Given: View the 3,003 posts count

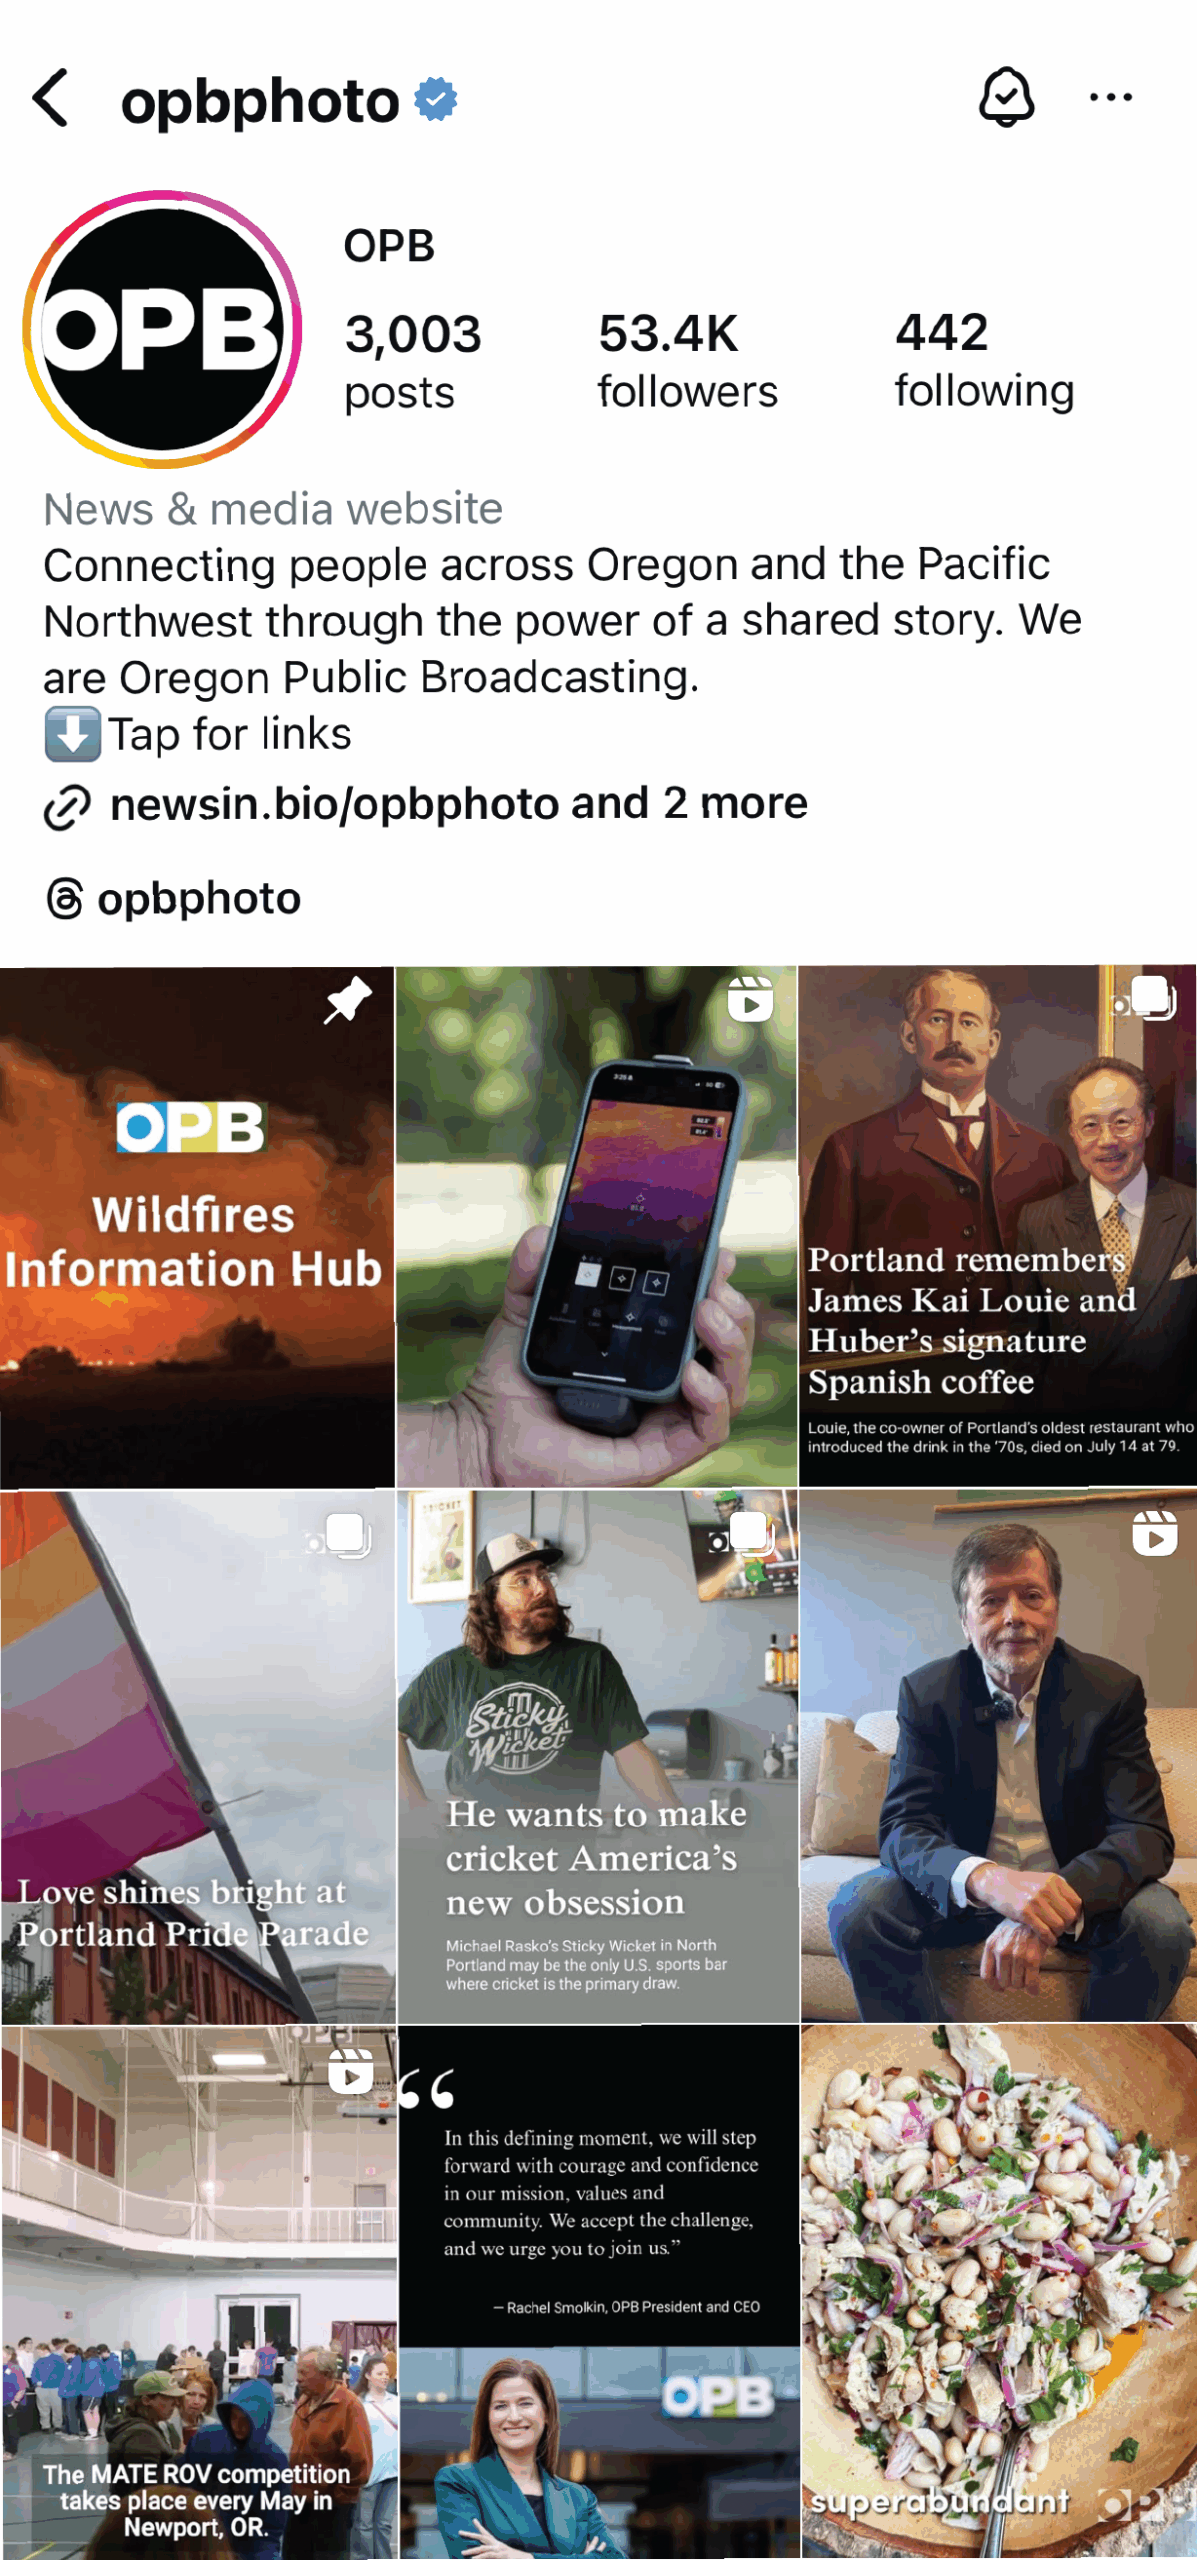Looking at the screenshot, I should pos(412,361).
